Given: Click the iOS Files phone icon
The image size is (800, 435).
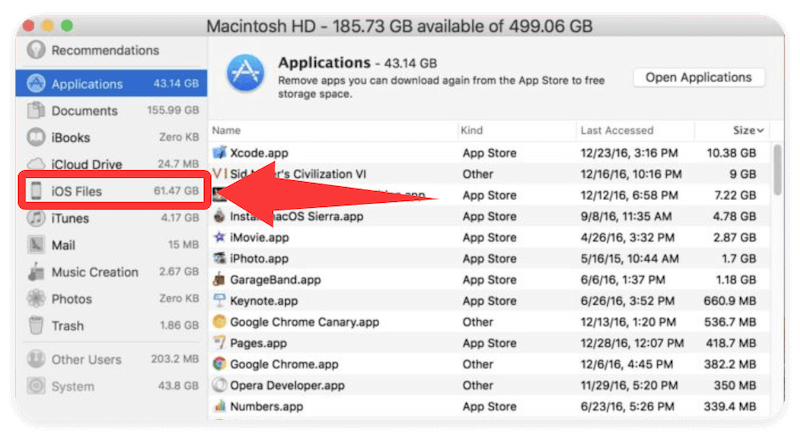Looking at the screenshot, I should coord(36,191).
